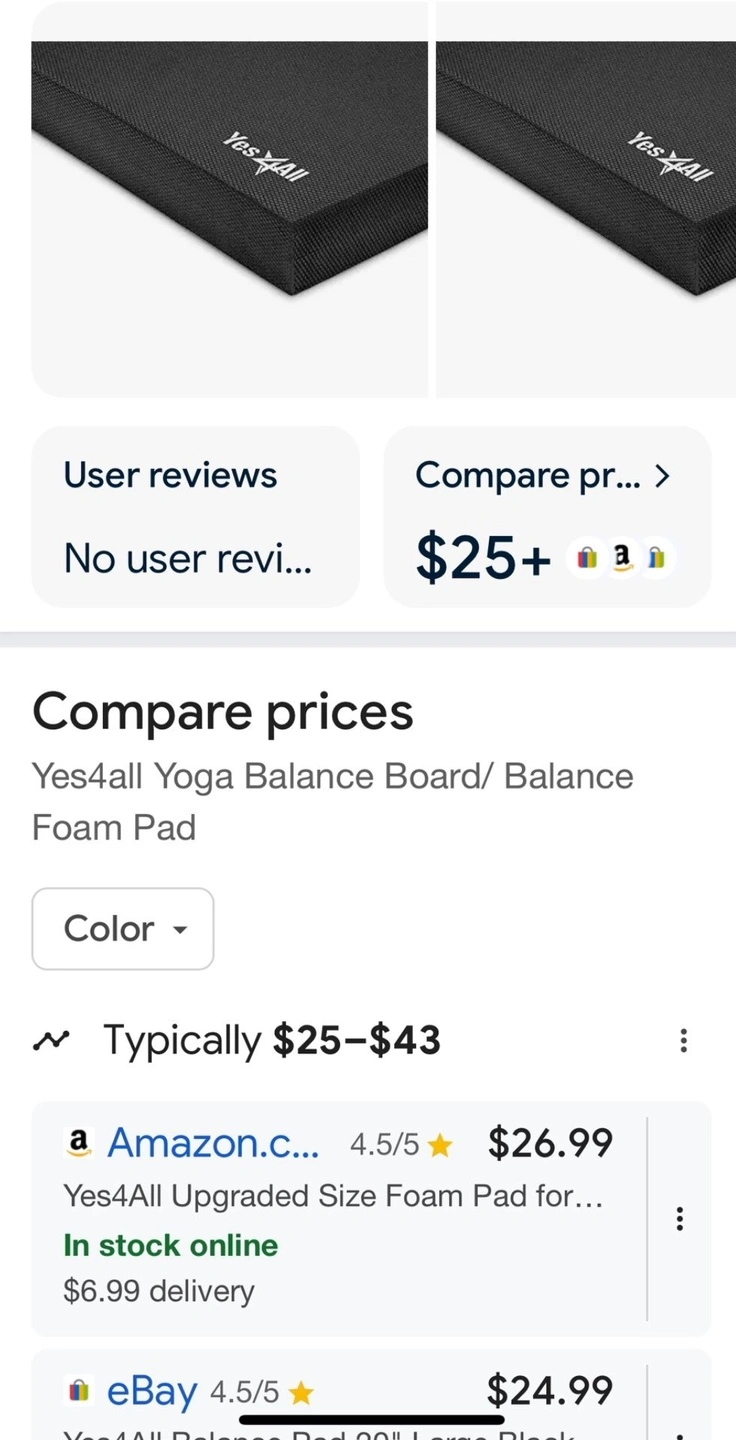Open the Amazon.c... seller link
This screenshot has height=1440, width=736.
pyautogui.click(x=213, y=1142)
